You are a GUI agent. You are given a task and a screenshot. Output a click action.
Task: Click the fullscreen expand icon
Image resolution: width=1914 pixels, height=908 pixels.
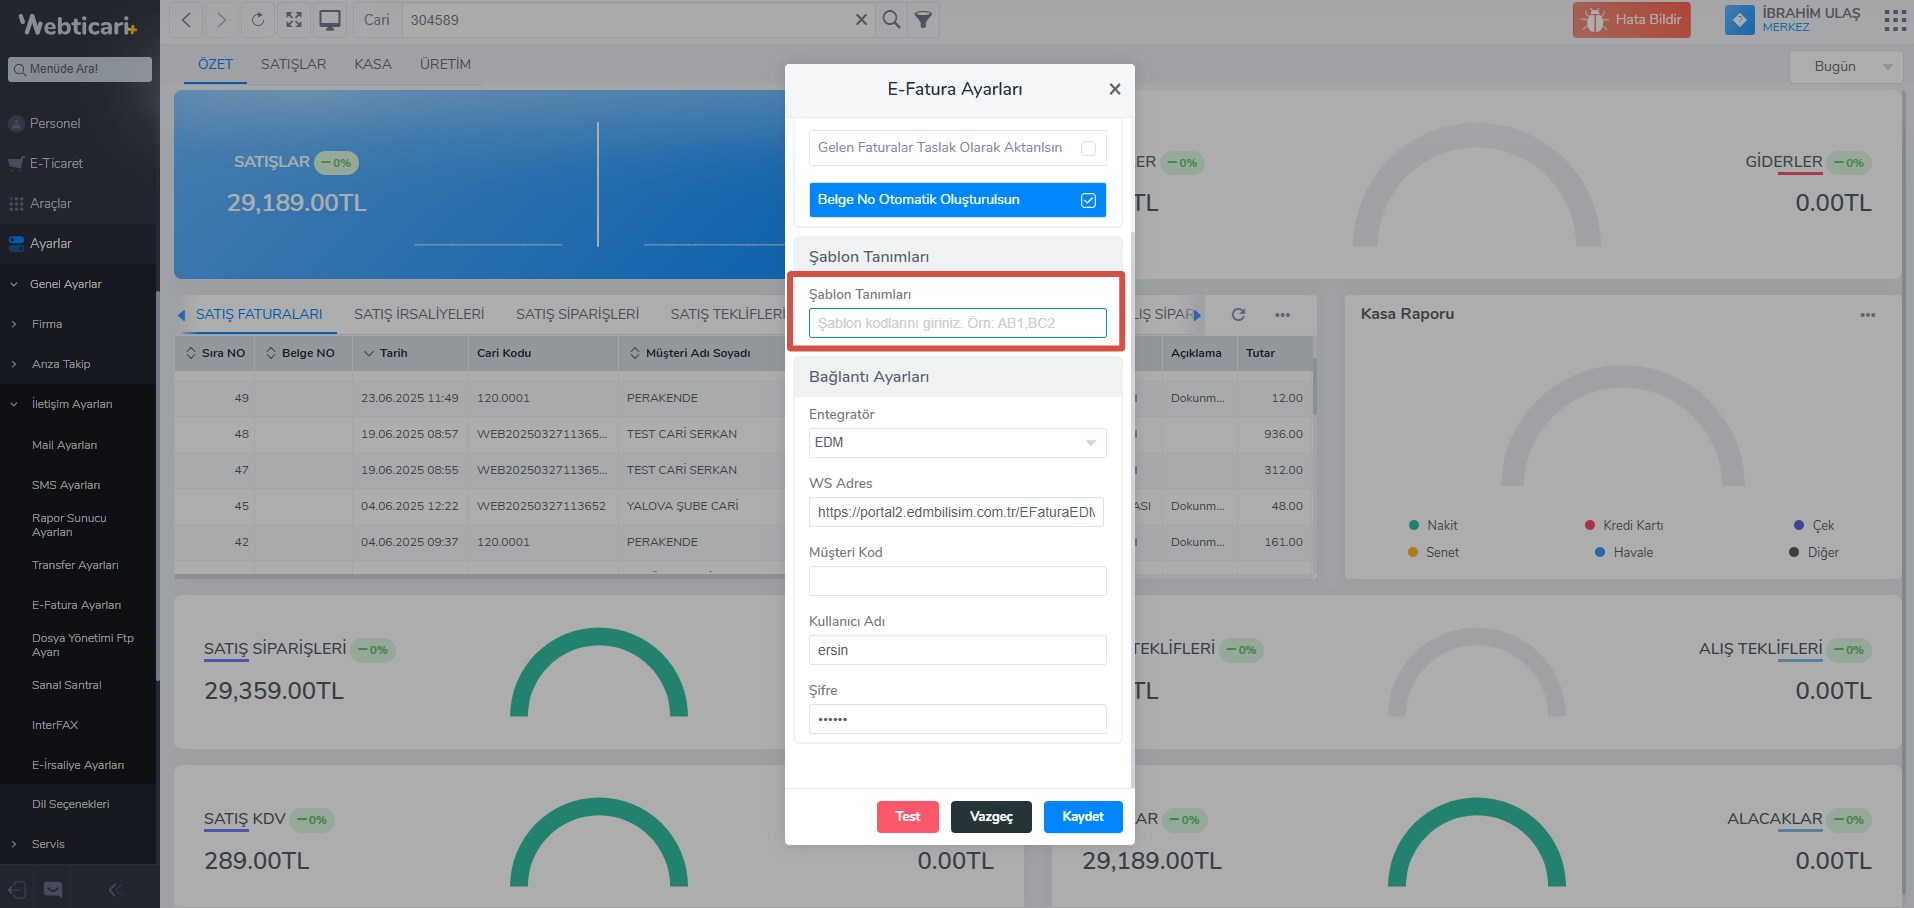(x=294, y=20)
